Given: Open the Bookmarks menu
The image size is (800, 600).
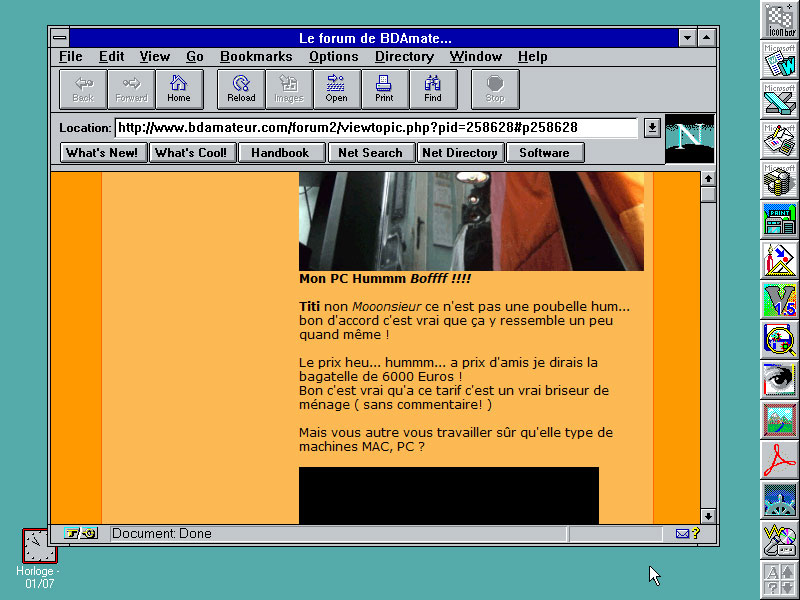Looking at the screenshot, I should click(x=256, y=57).
